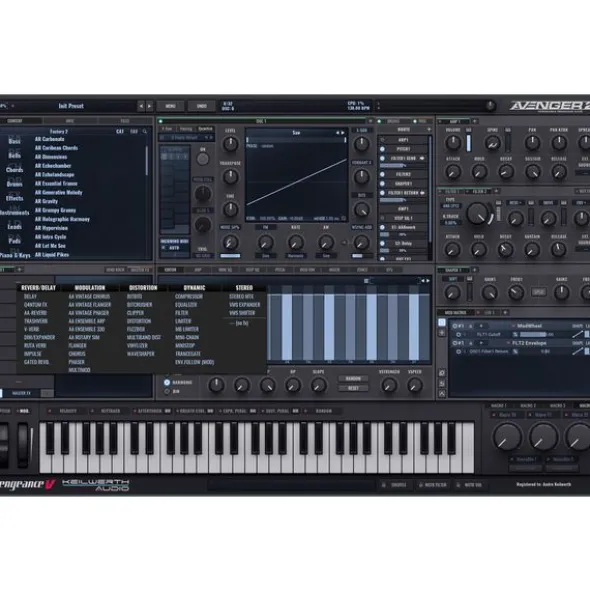
Task: Select the Bass category icon
Action: coord(14,141)
